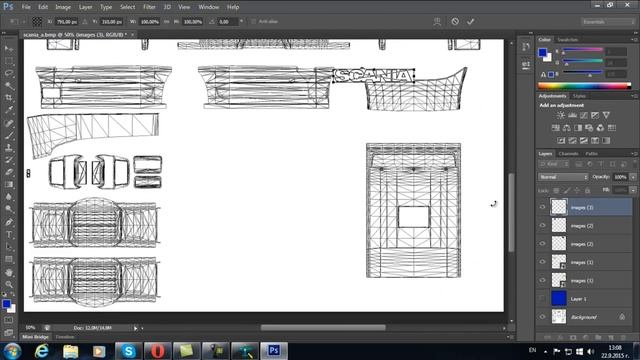Hide the Background layer
This screenshot has height=360, width=640.
click(542, 317)
